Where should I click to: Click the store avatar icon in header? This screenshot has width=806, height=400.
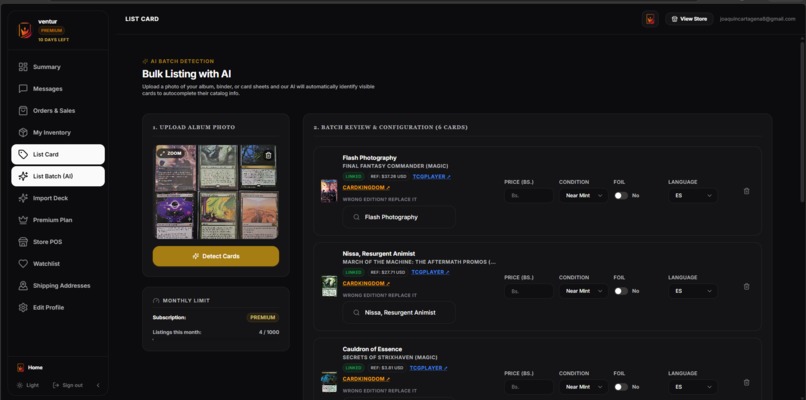650,19
